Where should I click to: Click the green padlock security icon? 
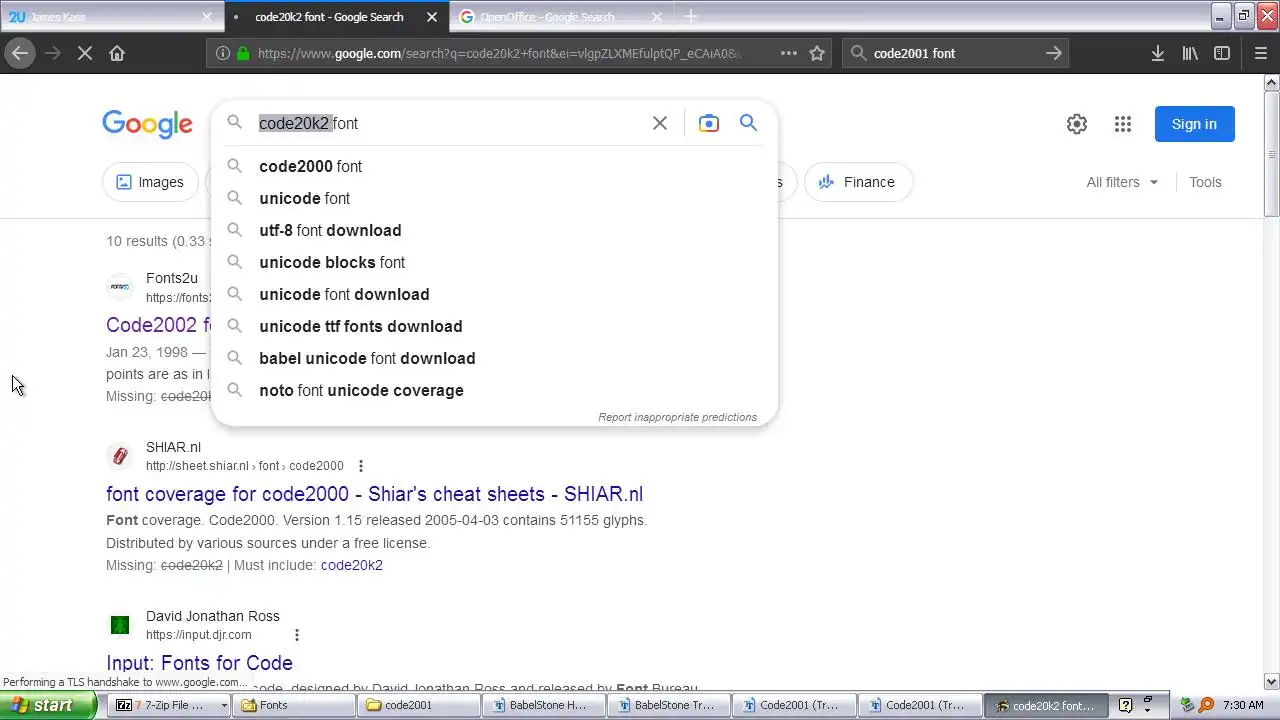(243, 53)
